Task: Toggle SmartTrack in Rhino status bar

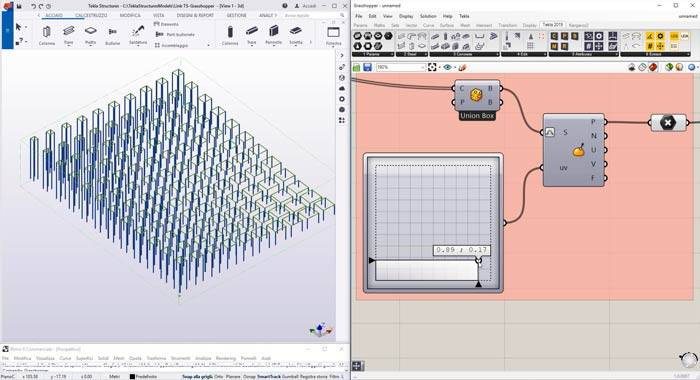Action: tap(269, 376)
